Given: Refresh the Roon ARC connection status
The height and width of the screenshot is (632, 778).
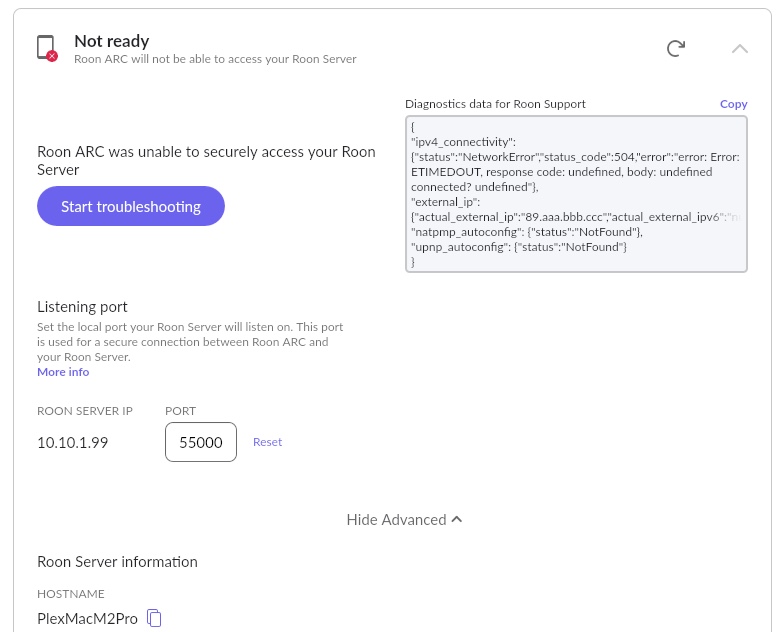Looking at the screenshot, I should [676, 48].
